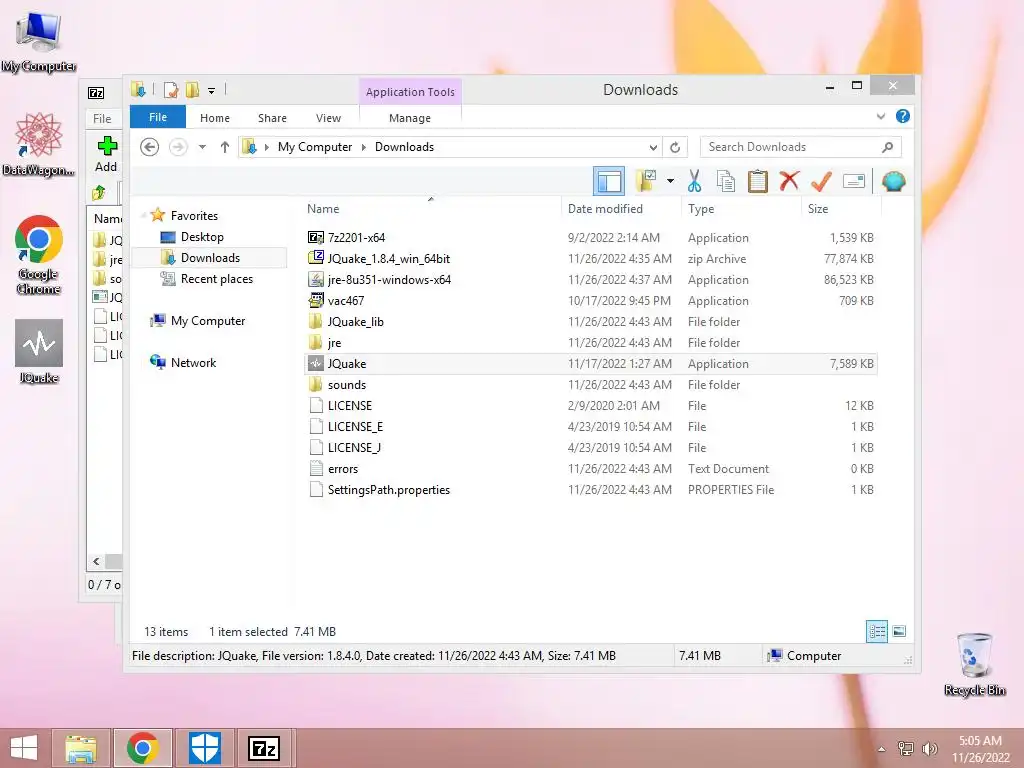The height and width of the screenshot is (768, 1024).
Task: Click the folder options icon in toolbar
Action: click(x=646, y=181)
